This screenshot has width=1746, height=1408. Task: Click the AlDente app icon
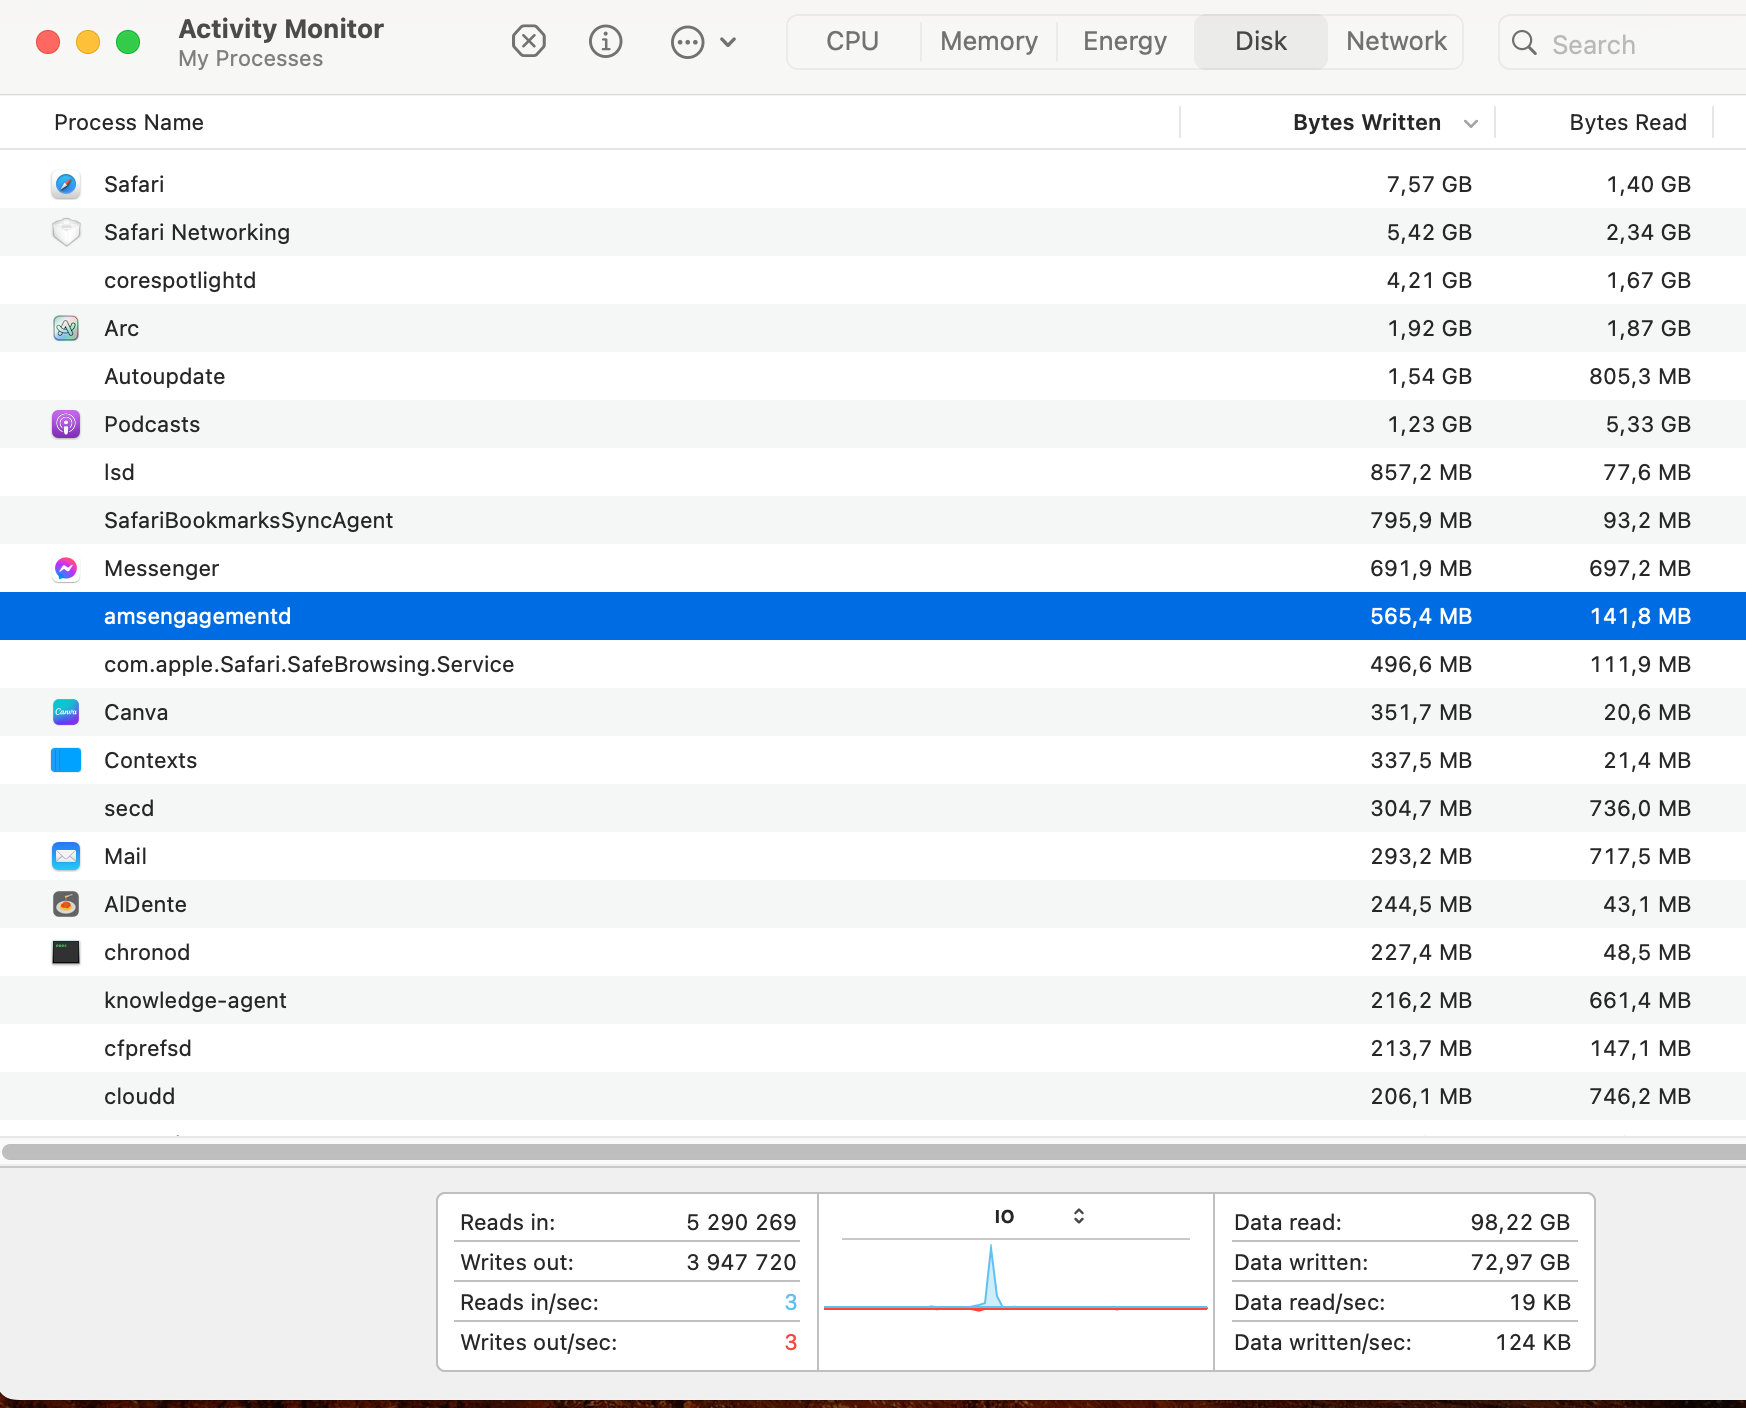66,904
